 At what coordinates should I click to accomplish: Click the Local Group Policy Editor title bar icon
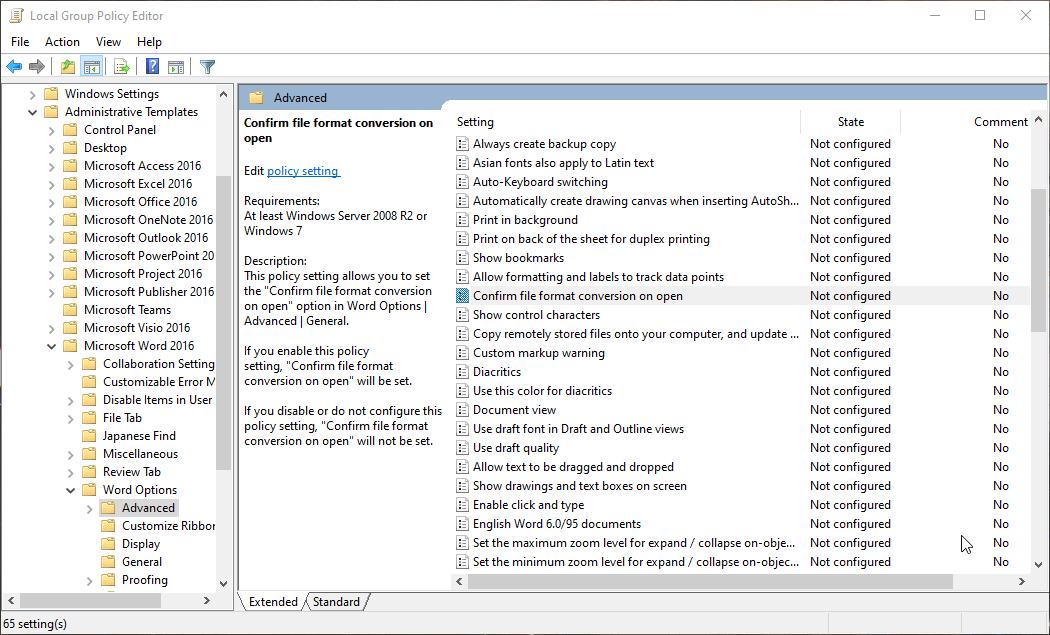pos(16,15)
